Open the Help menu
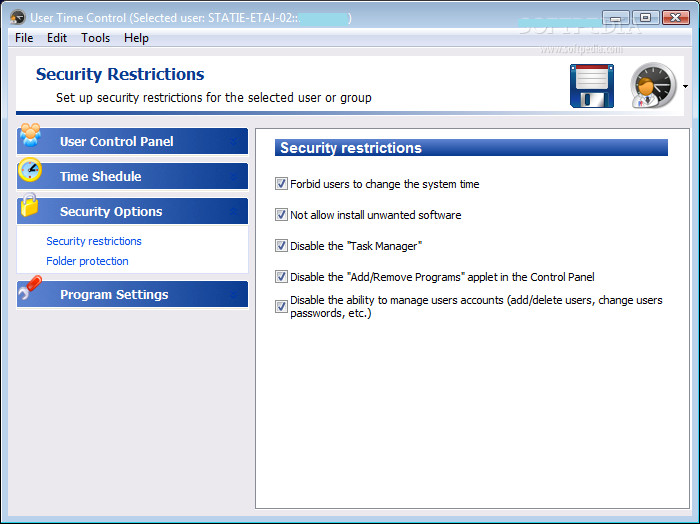 pos(136,38)
